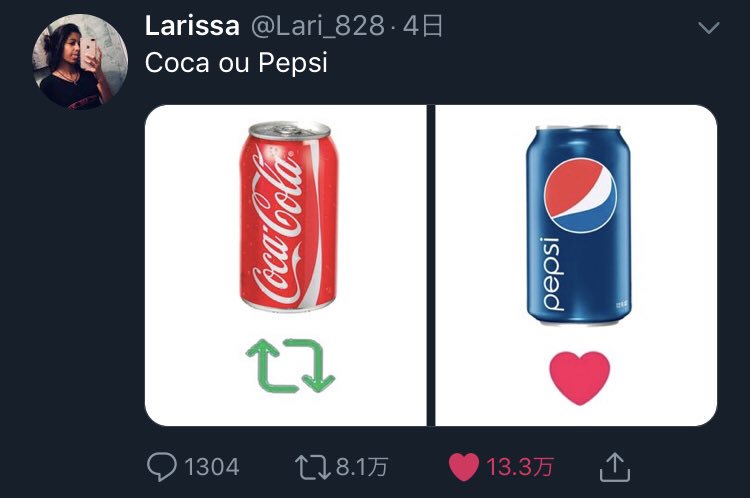This screenshot has width=750, height=498.
Task: Click the green retweet emoji under Coca-Cola
Action: coord(290,366)
